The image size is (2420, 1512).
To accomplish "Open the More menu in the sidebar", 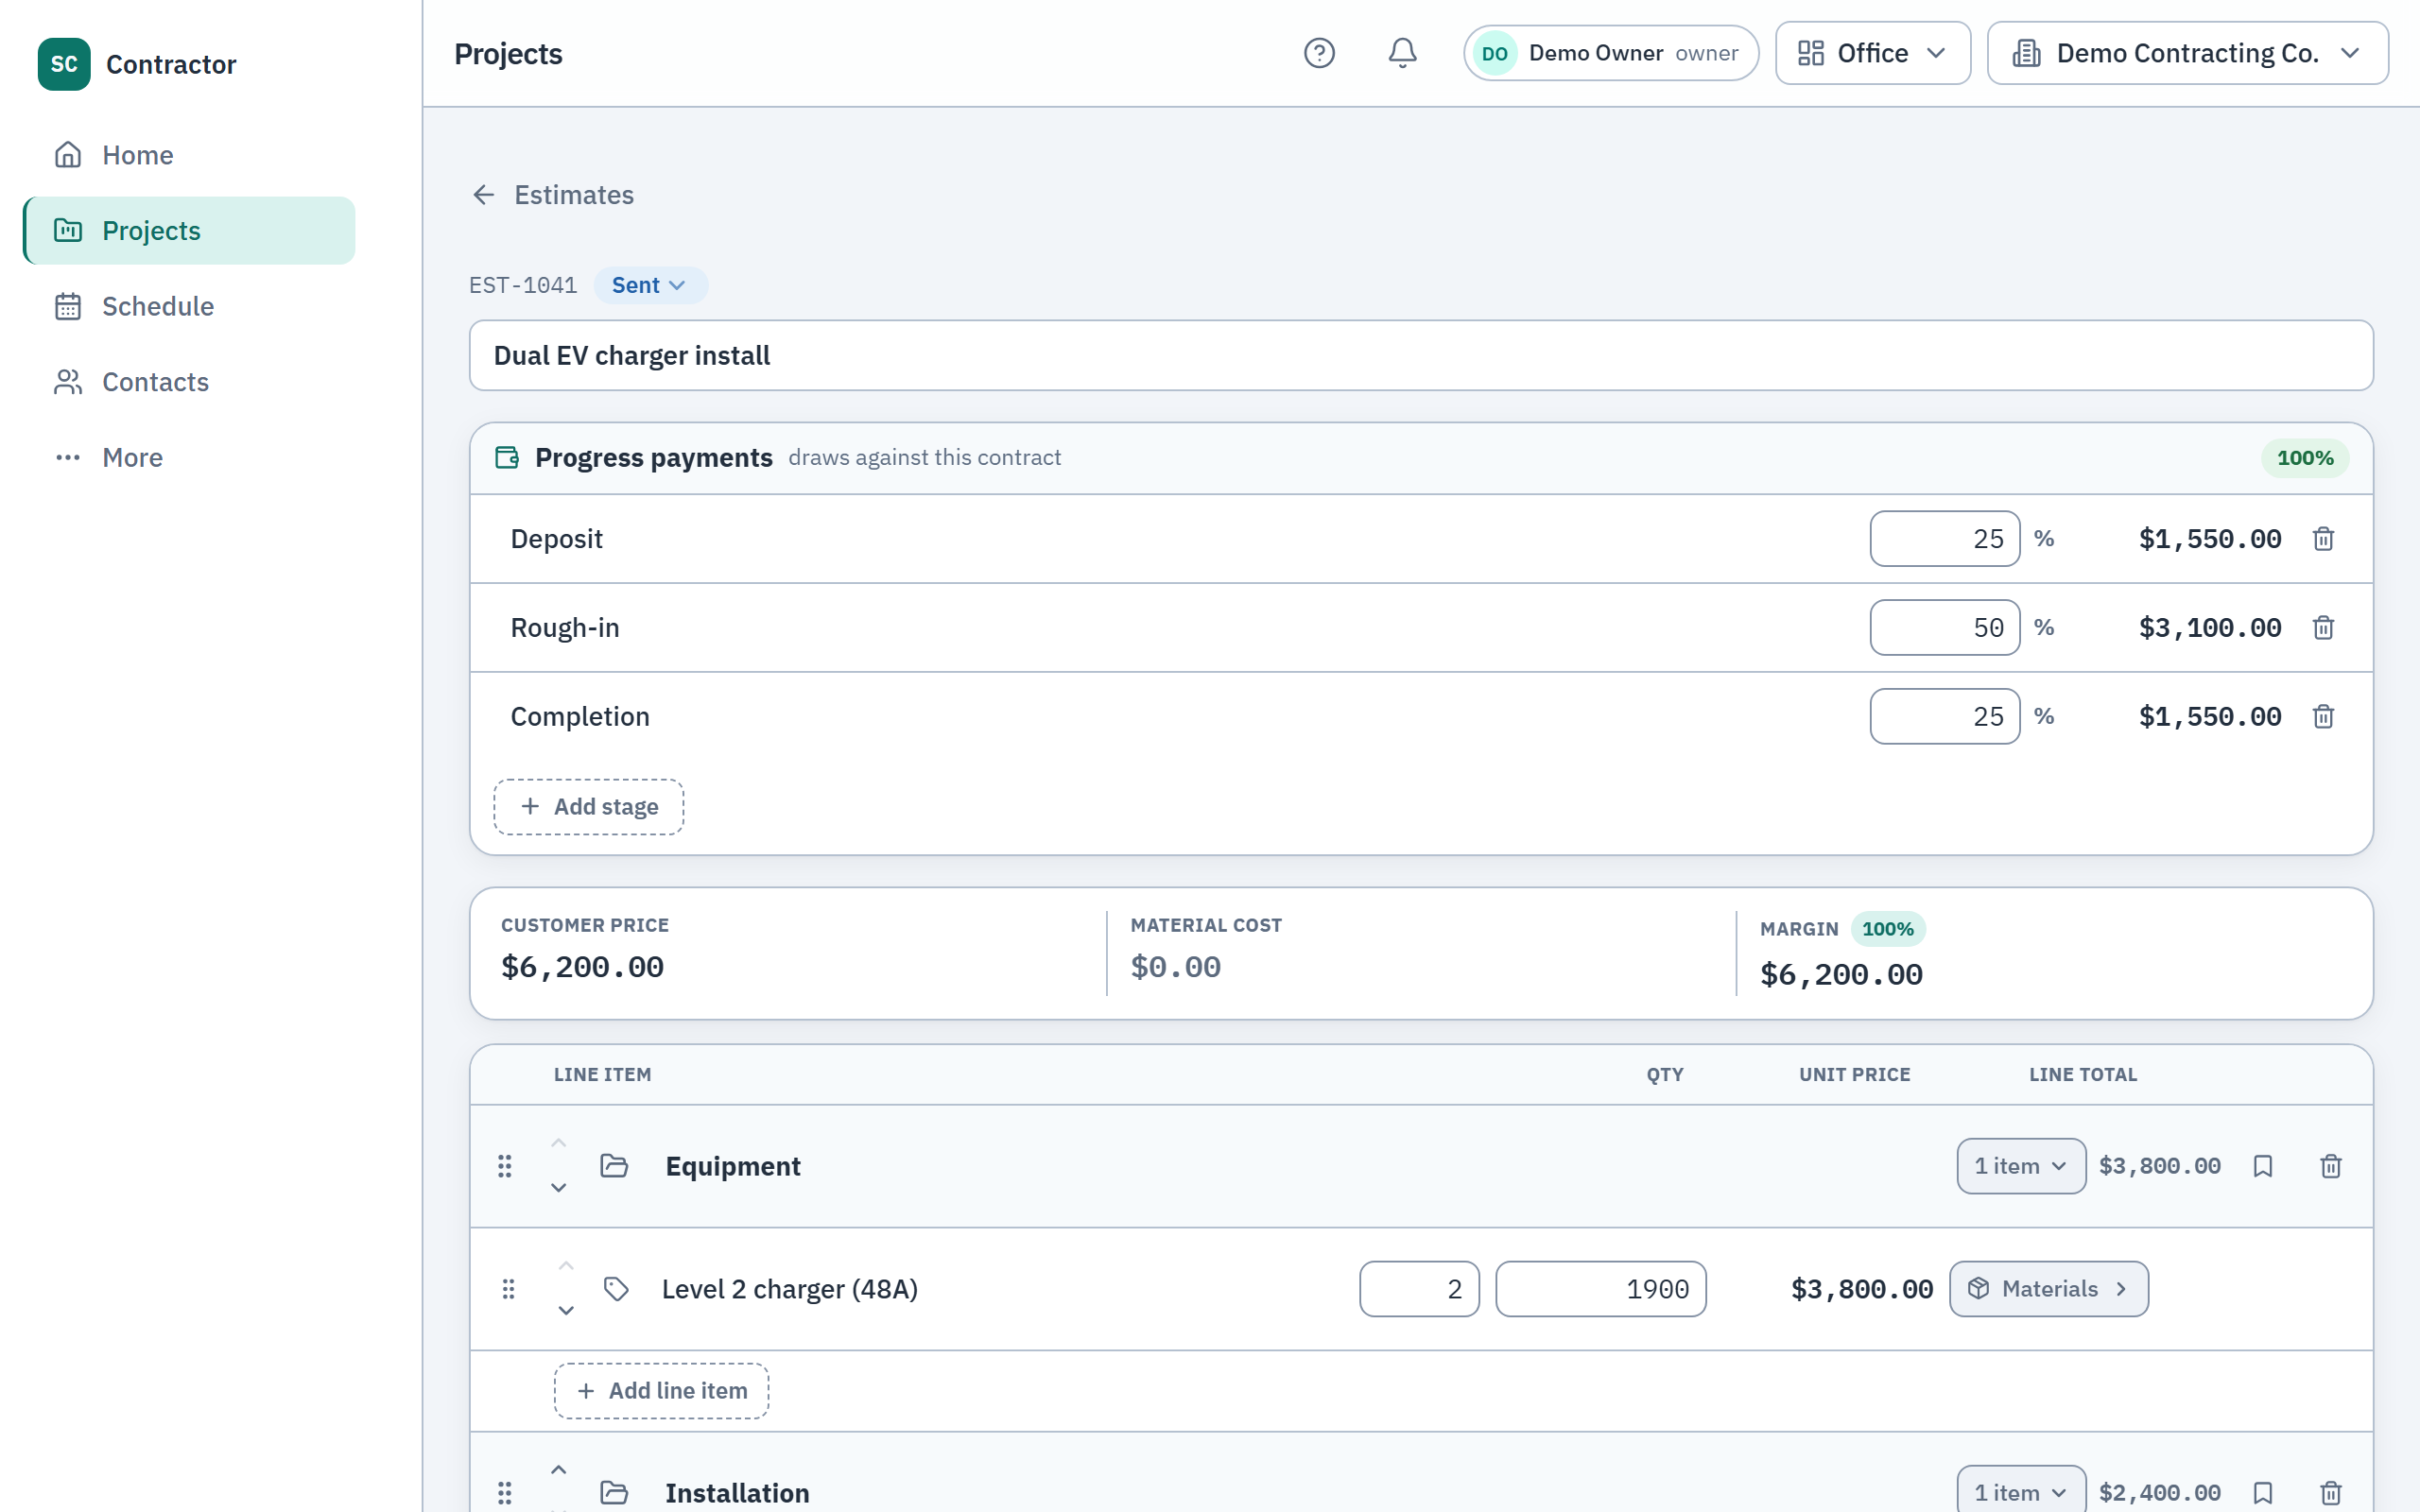I will [x=190, y=458].
